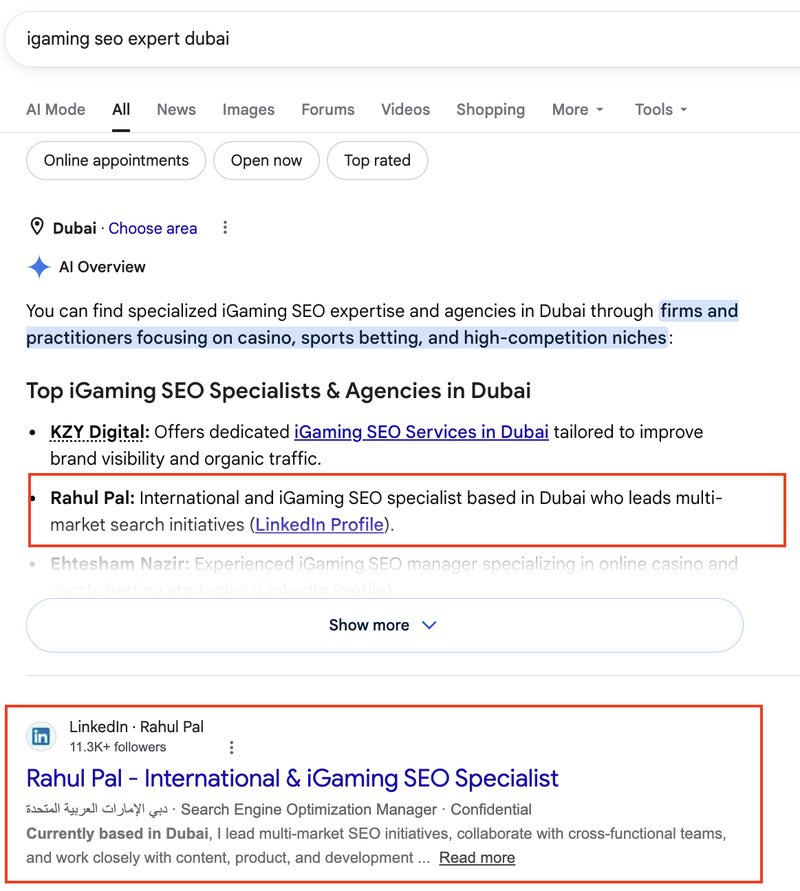
Task: Click Read more in LinkedIn snippet
Action: 477,857
